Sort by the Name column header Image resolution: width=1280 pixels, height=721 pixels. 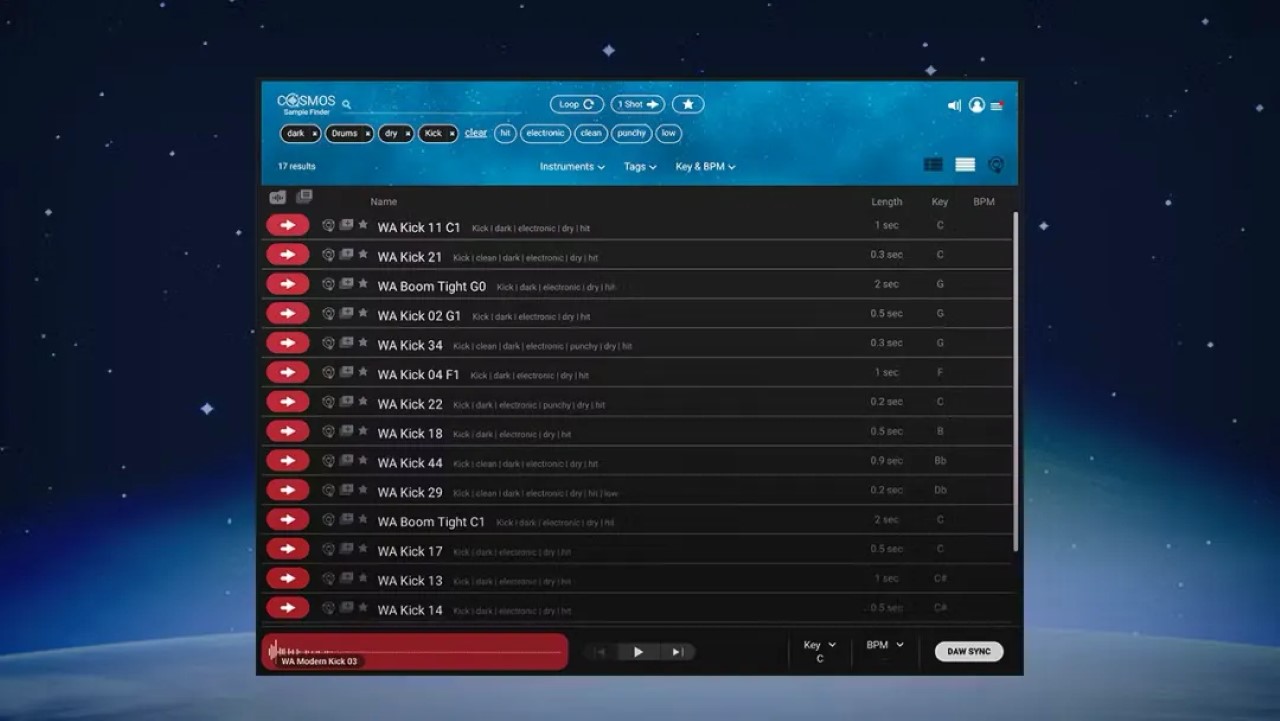click(x=384, y=202)
